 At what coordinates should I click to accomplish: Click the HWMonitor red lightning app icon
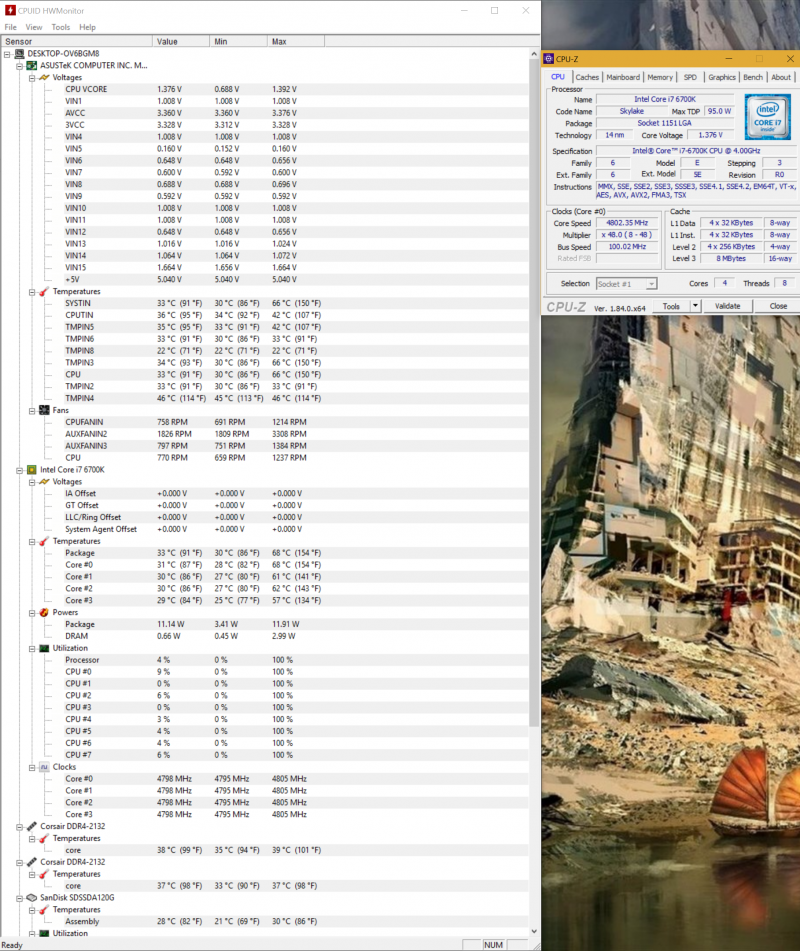coord(10,10)
